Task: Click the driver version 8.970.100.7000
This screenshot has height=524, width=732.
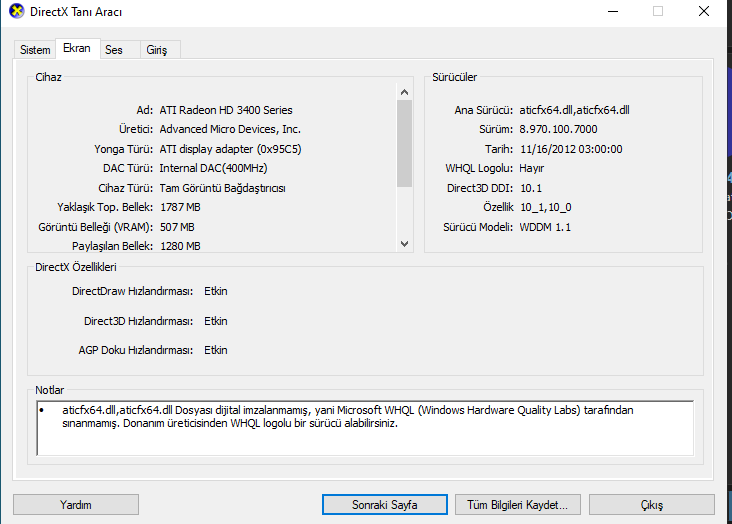Action: click(x=558, y=129)
